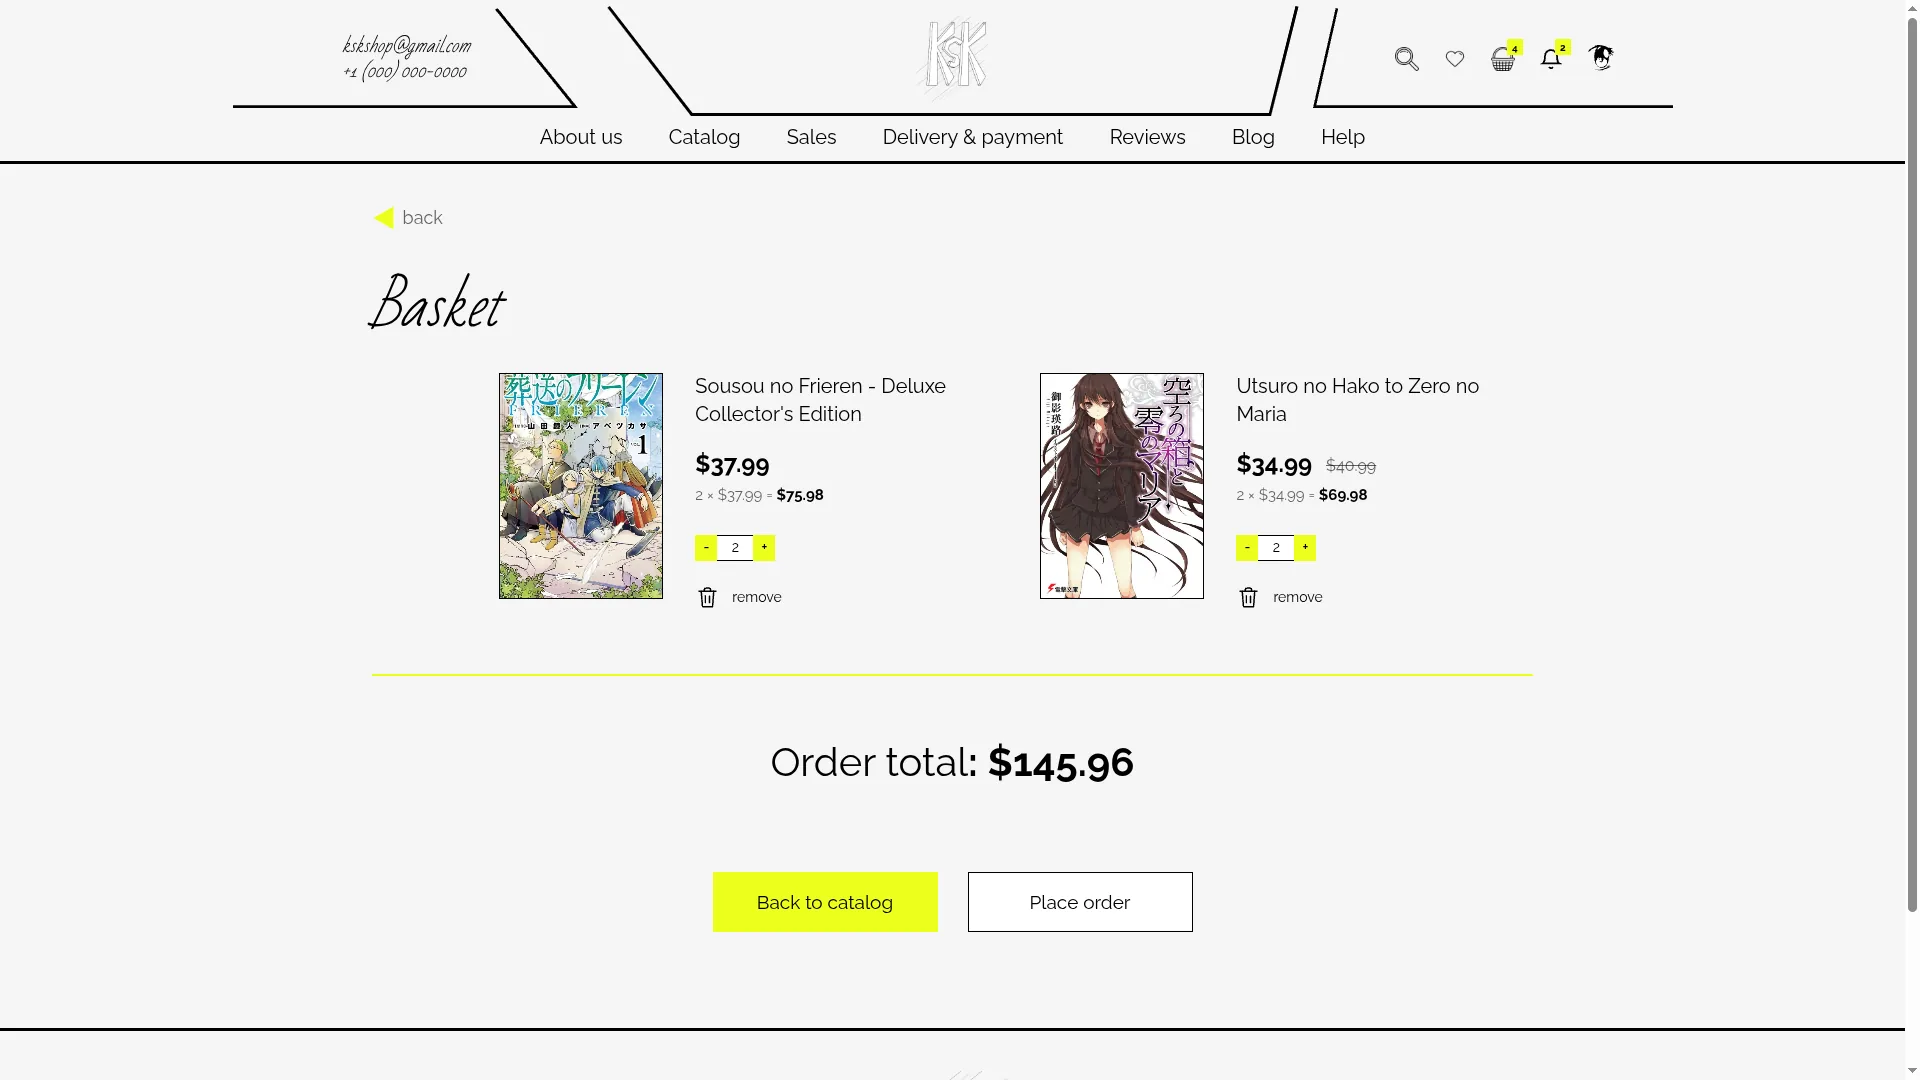
Task: Click trash icon for Utsuro no Hako
Action: click(1248, 597)
